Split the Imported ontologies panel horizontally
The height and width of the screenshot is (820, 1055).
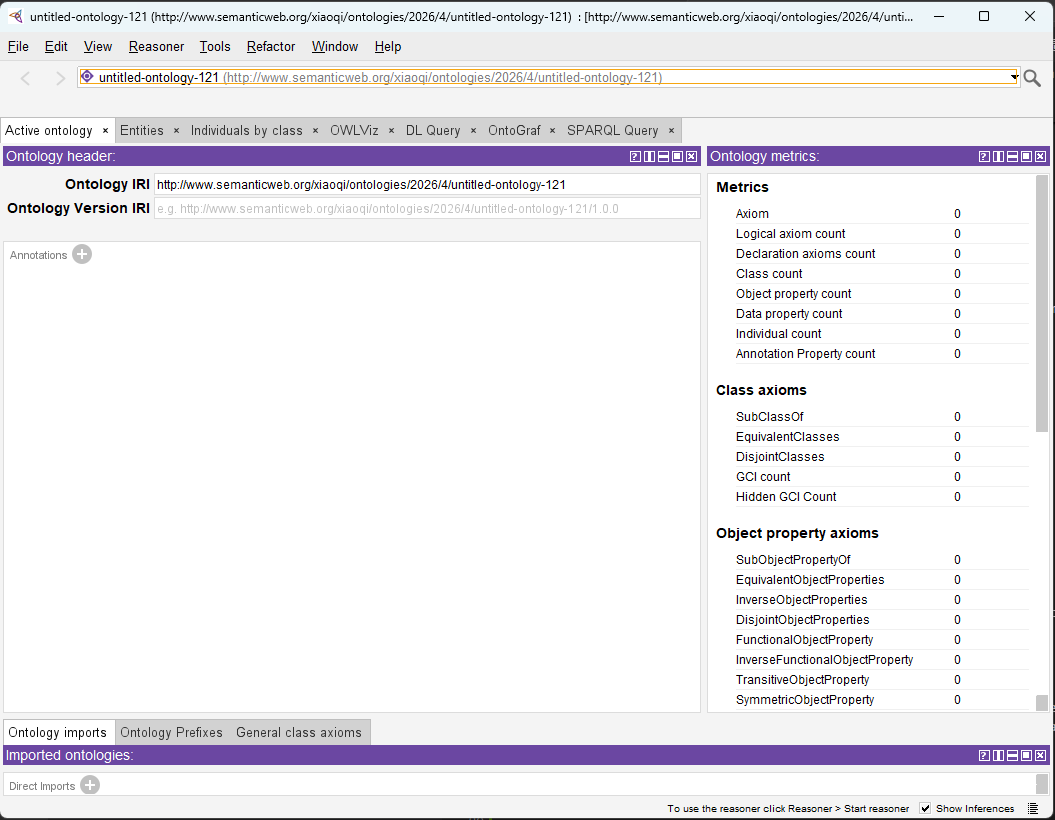pyautogui.click(x=1013, y=755)
